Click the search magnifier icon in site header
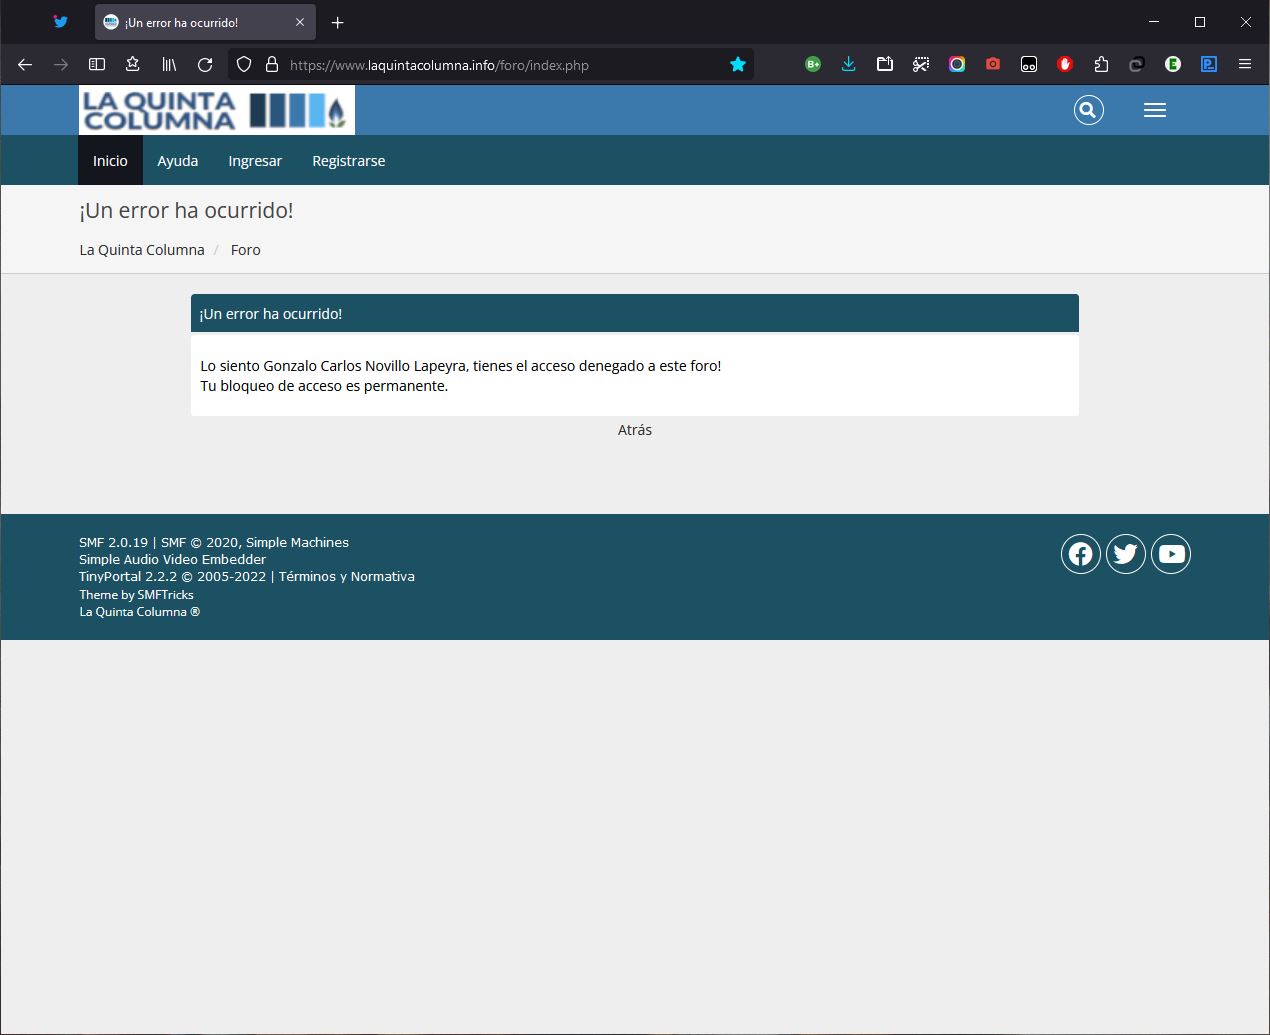 tap(1088, 110)
